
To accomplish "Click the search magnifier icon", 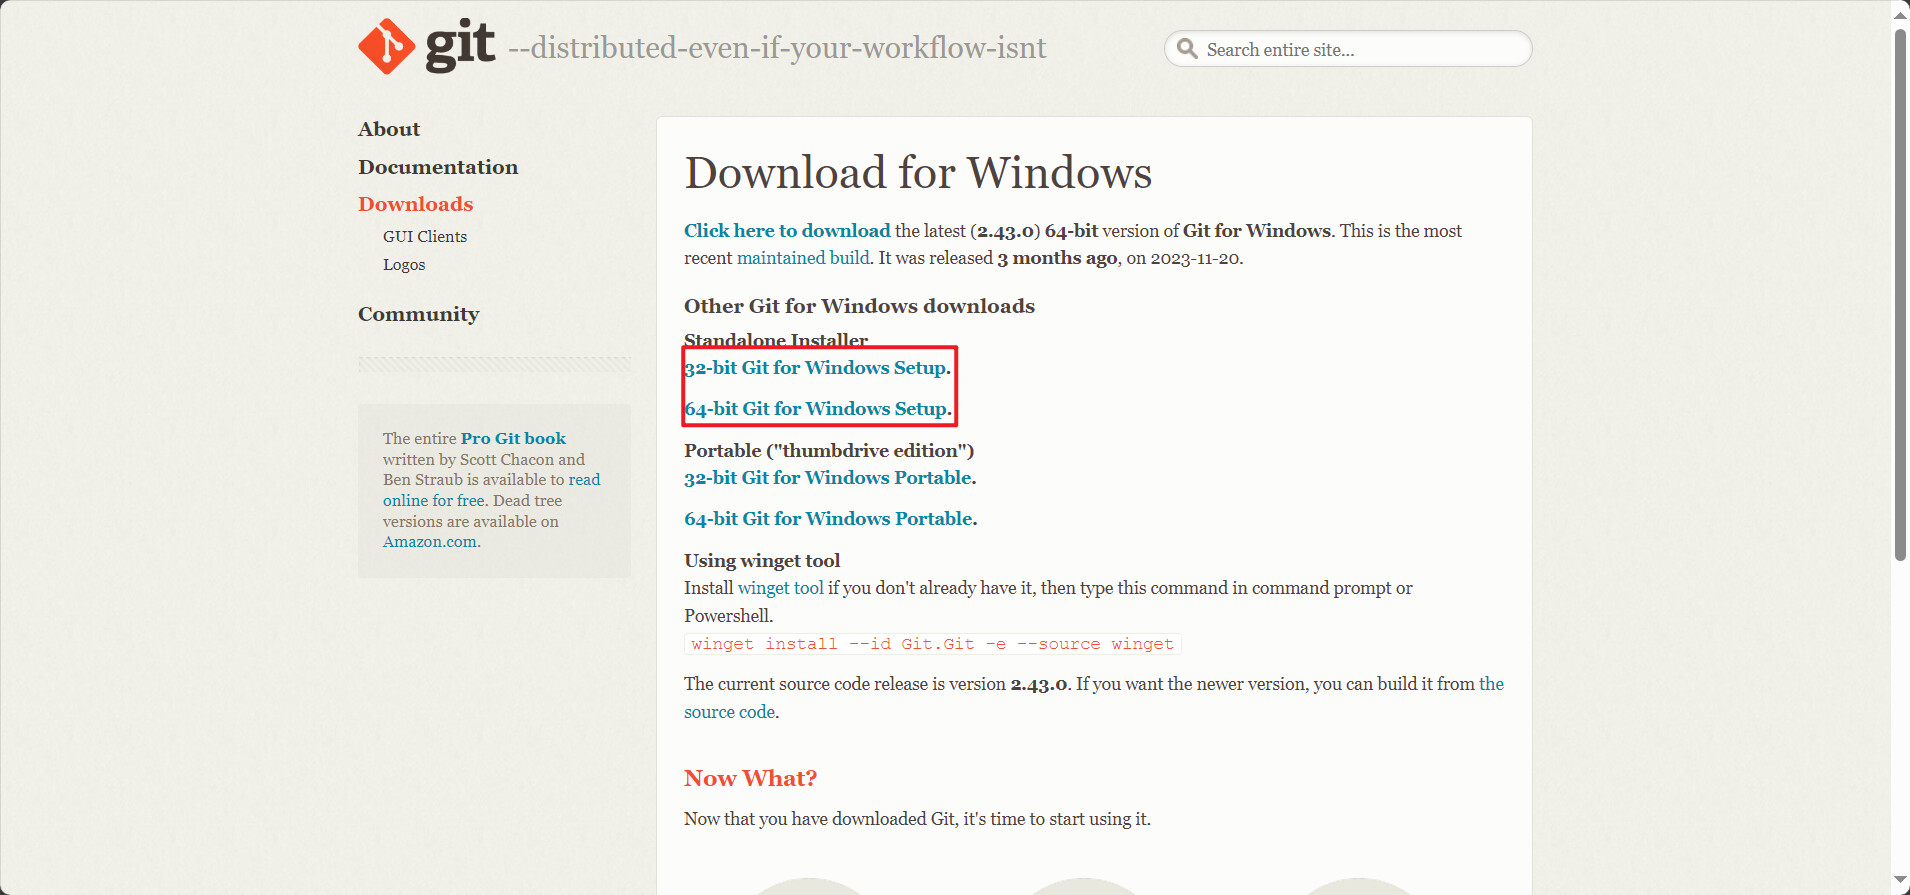I will point(1187,49).
